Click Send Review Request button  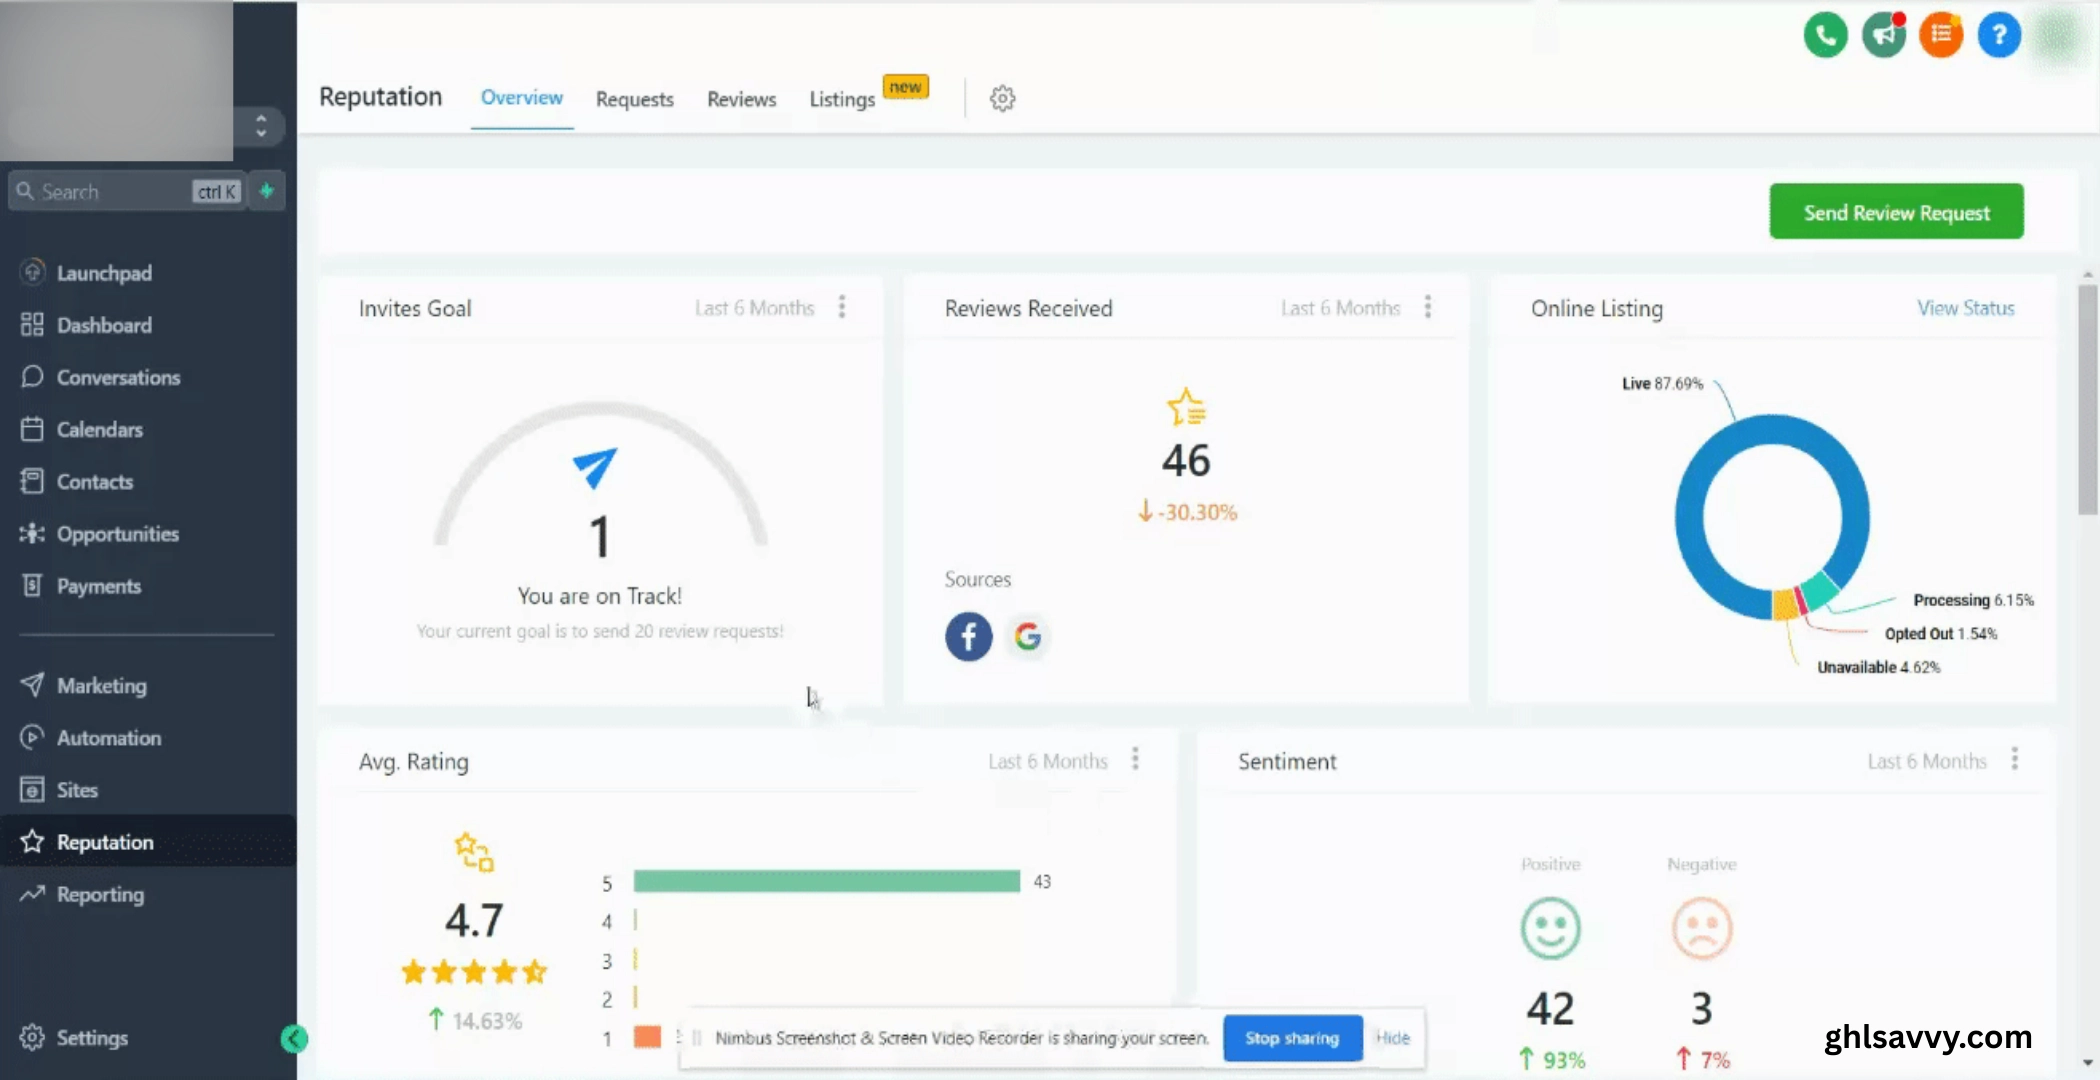tap(1896, 212)
